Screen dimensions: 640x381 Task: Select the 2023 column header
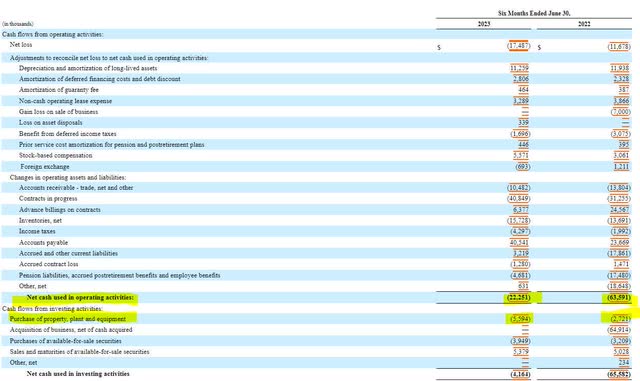(x=484, y=24)
